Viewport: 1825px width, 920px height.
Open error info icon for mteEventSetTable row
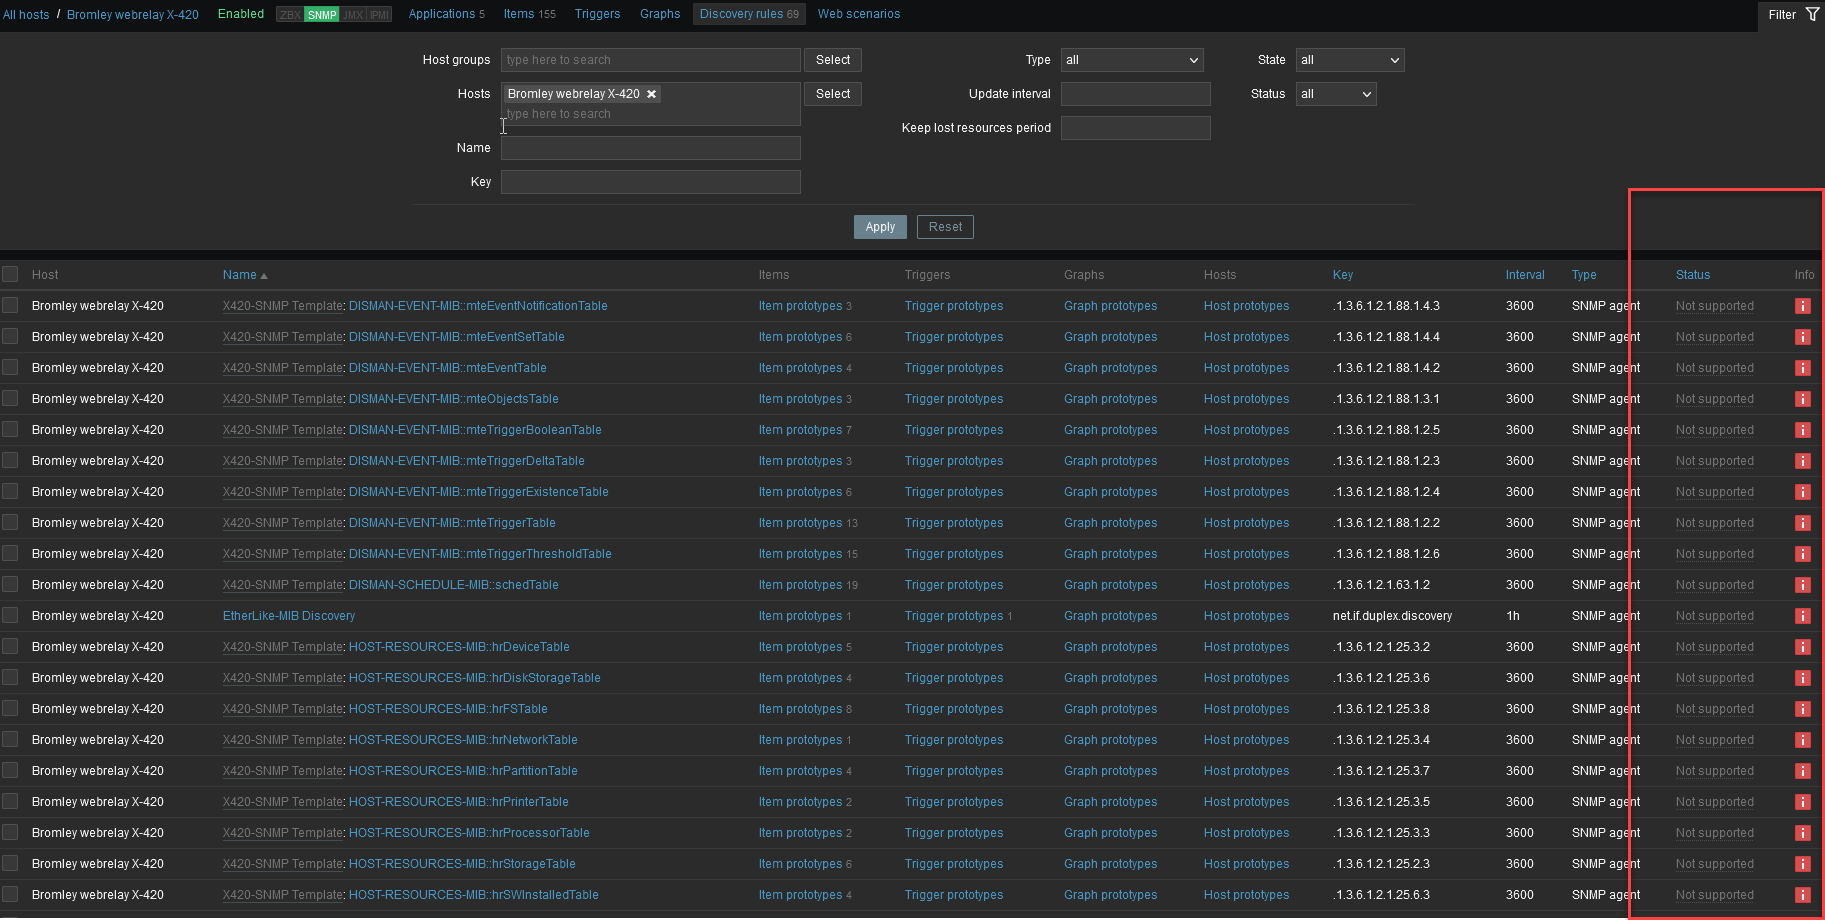1803,337
